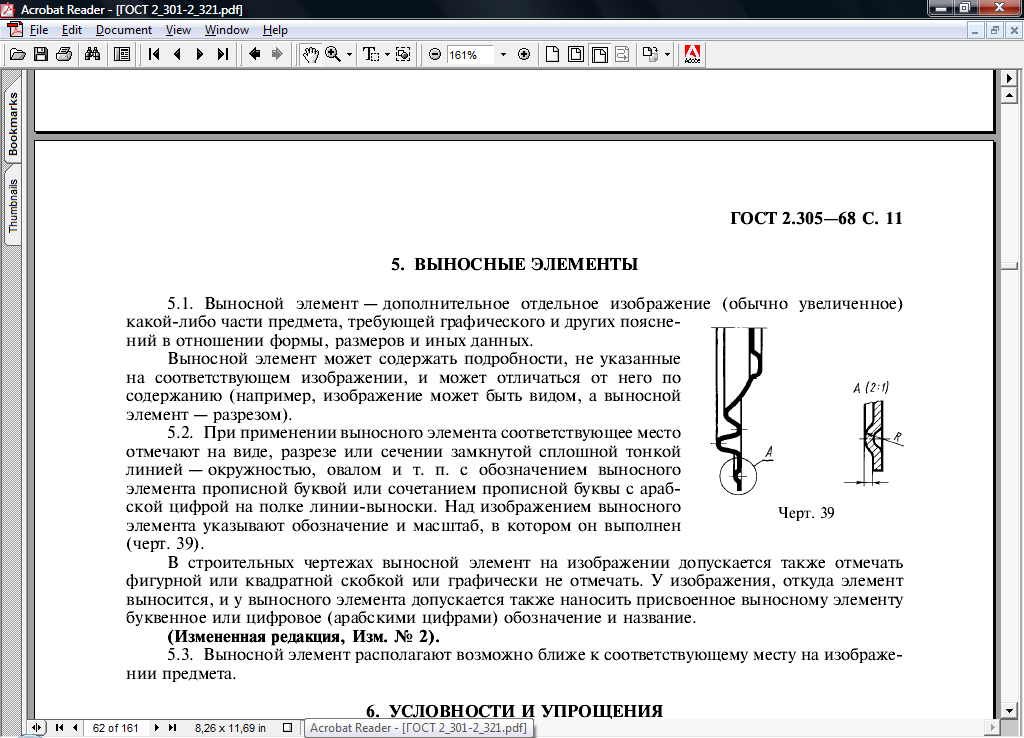The height and width of the screenshot is (738, 1024).
Task: Toggle the navigation pane toolbar icon
Action: coord(122,54)
